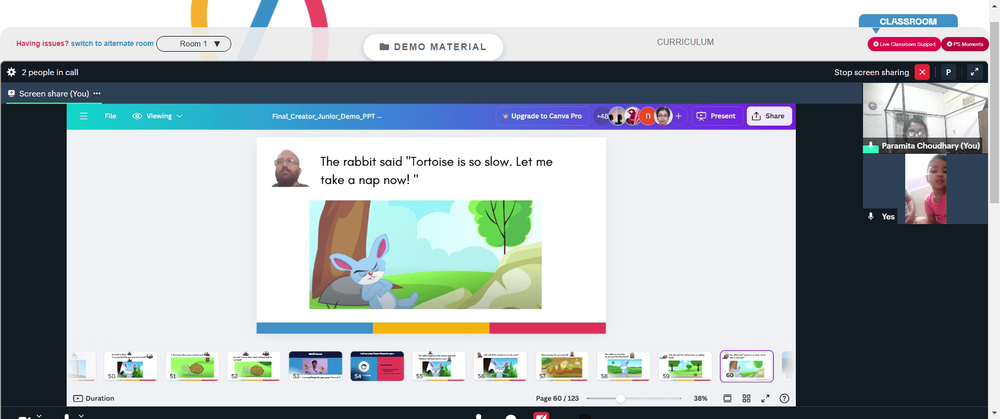Viewport: 1000px width, 419px height.
Task: Select slide 55 thumbnail
Action: [439, 366]
